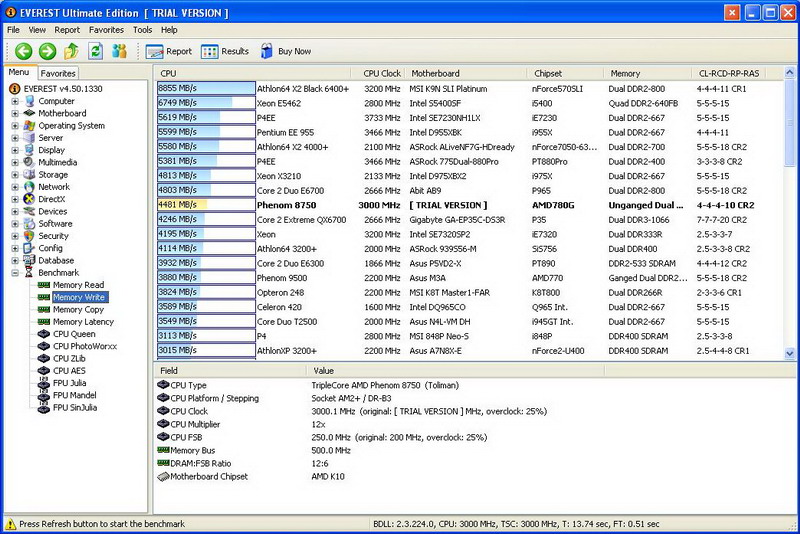Screen dimensions: 800x534
Task: Expand the Multimedia tree node
Action: [x=15, y=162]
